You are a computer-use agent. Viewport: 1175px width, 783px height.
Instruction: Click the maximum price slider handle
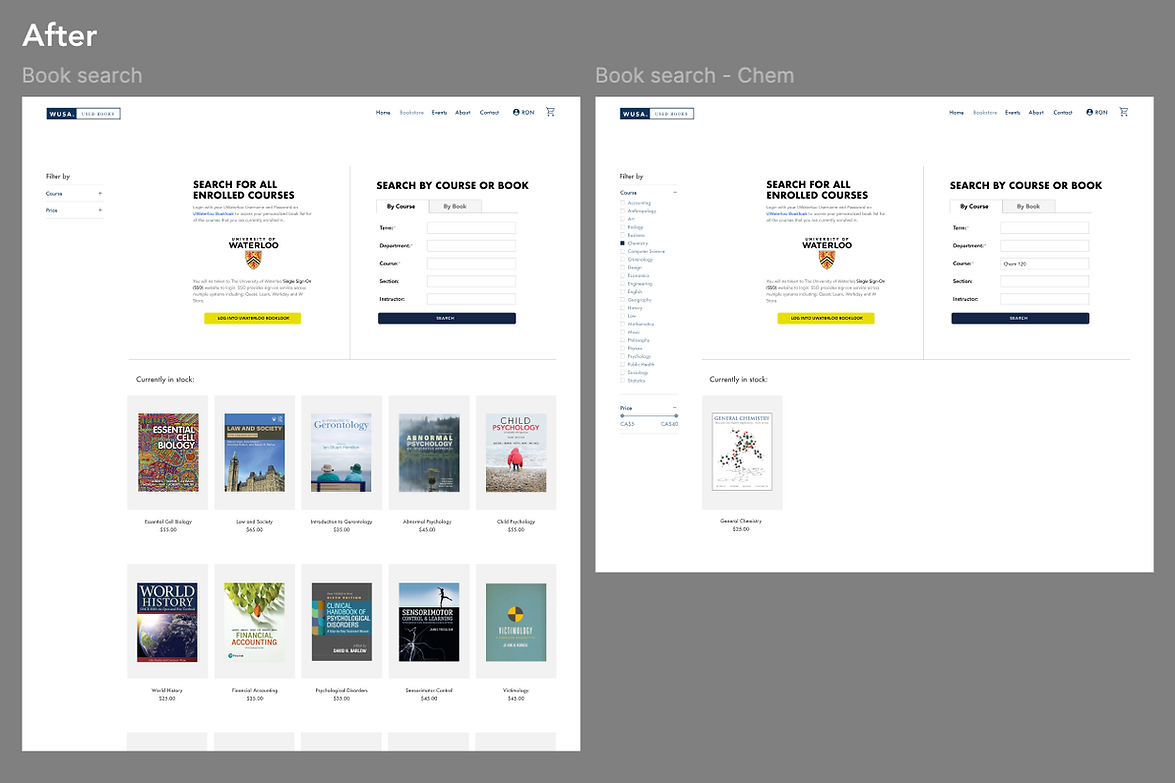click(676, 416)
